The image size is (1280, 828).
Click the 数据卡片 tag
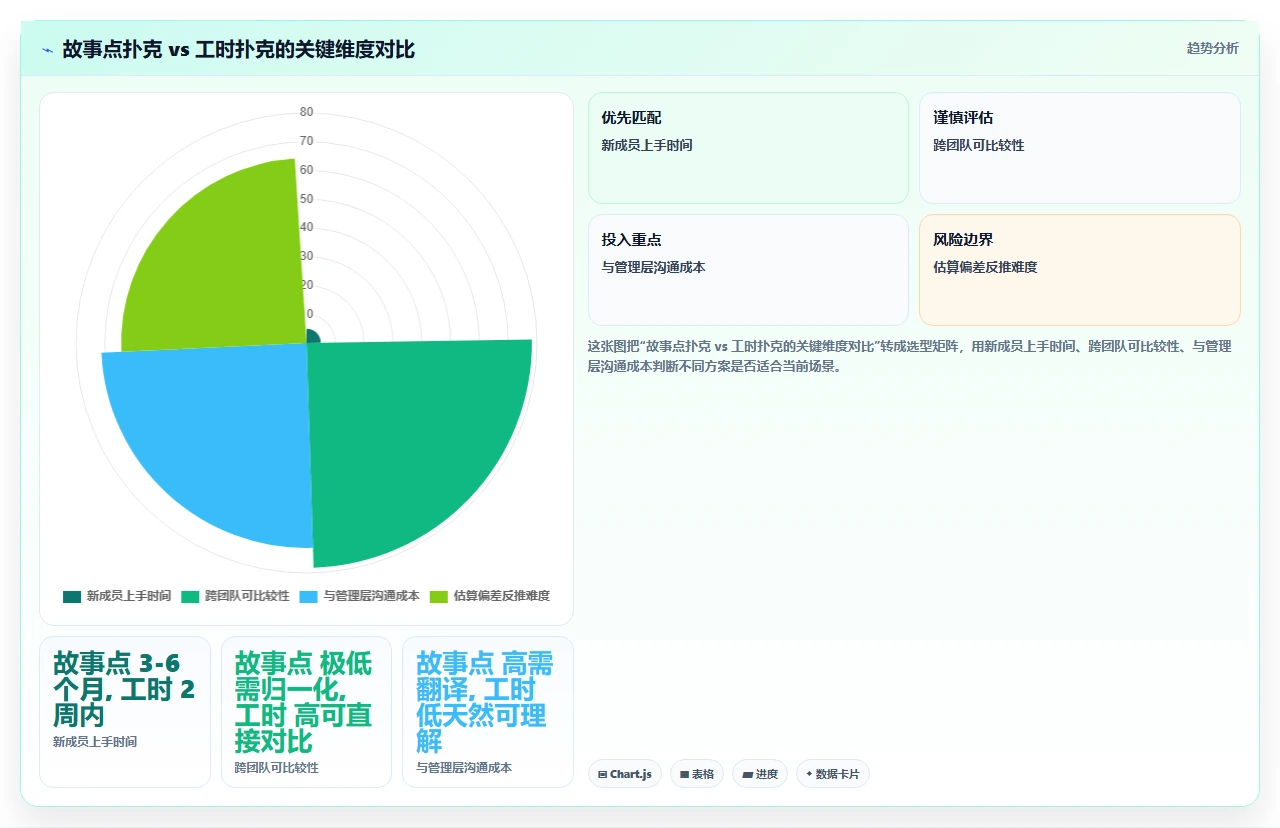(833, 774)
